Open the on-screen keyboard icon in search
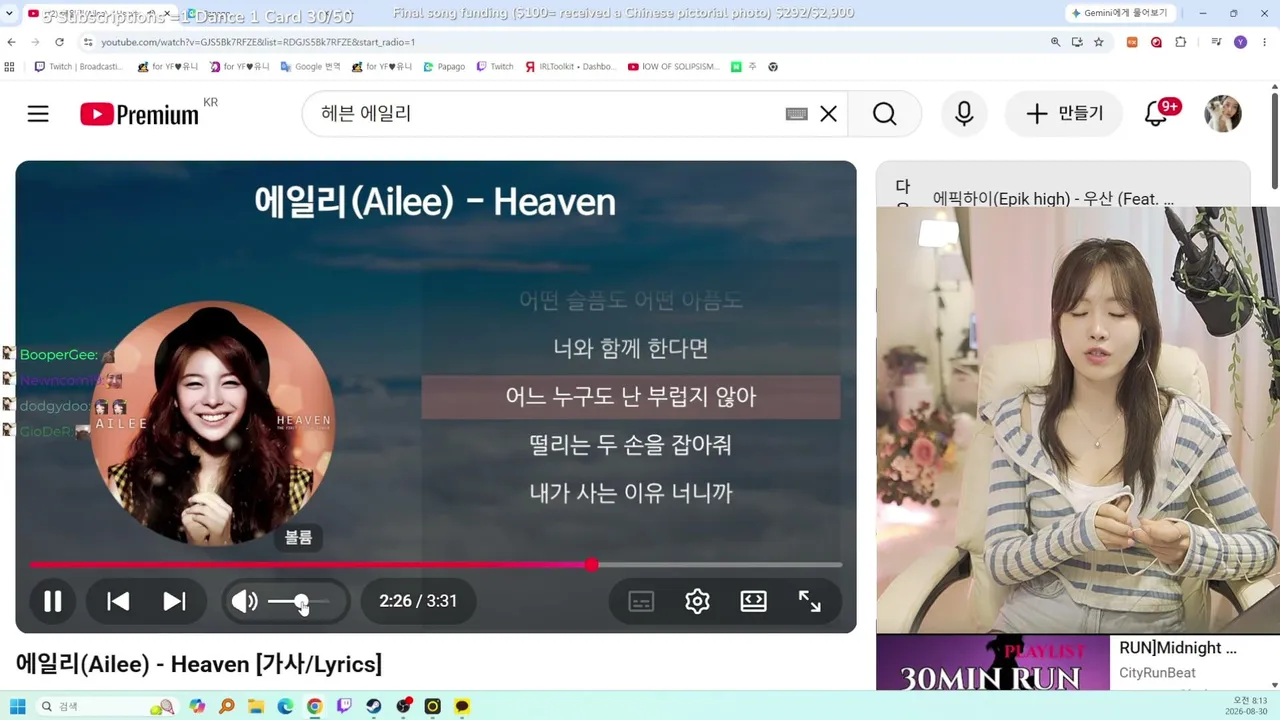Viewport: 1280px width, 720px height. 797,114
